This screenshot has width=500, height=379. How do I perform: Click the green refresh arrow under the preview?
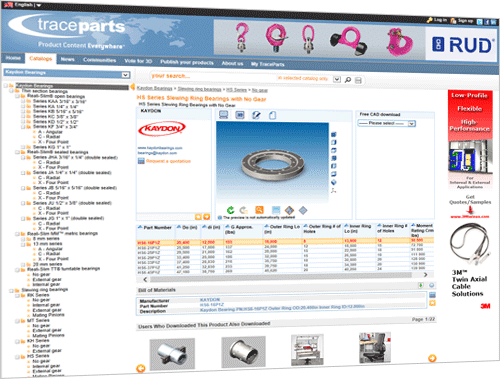[x=230, y=210]
